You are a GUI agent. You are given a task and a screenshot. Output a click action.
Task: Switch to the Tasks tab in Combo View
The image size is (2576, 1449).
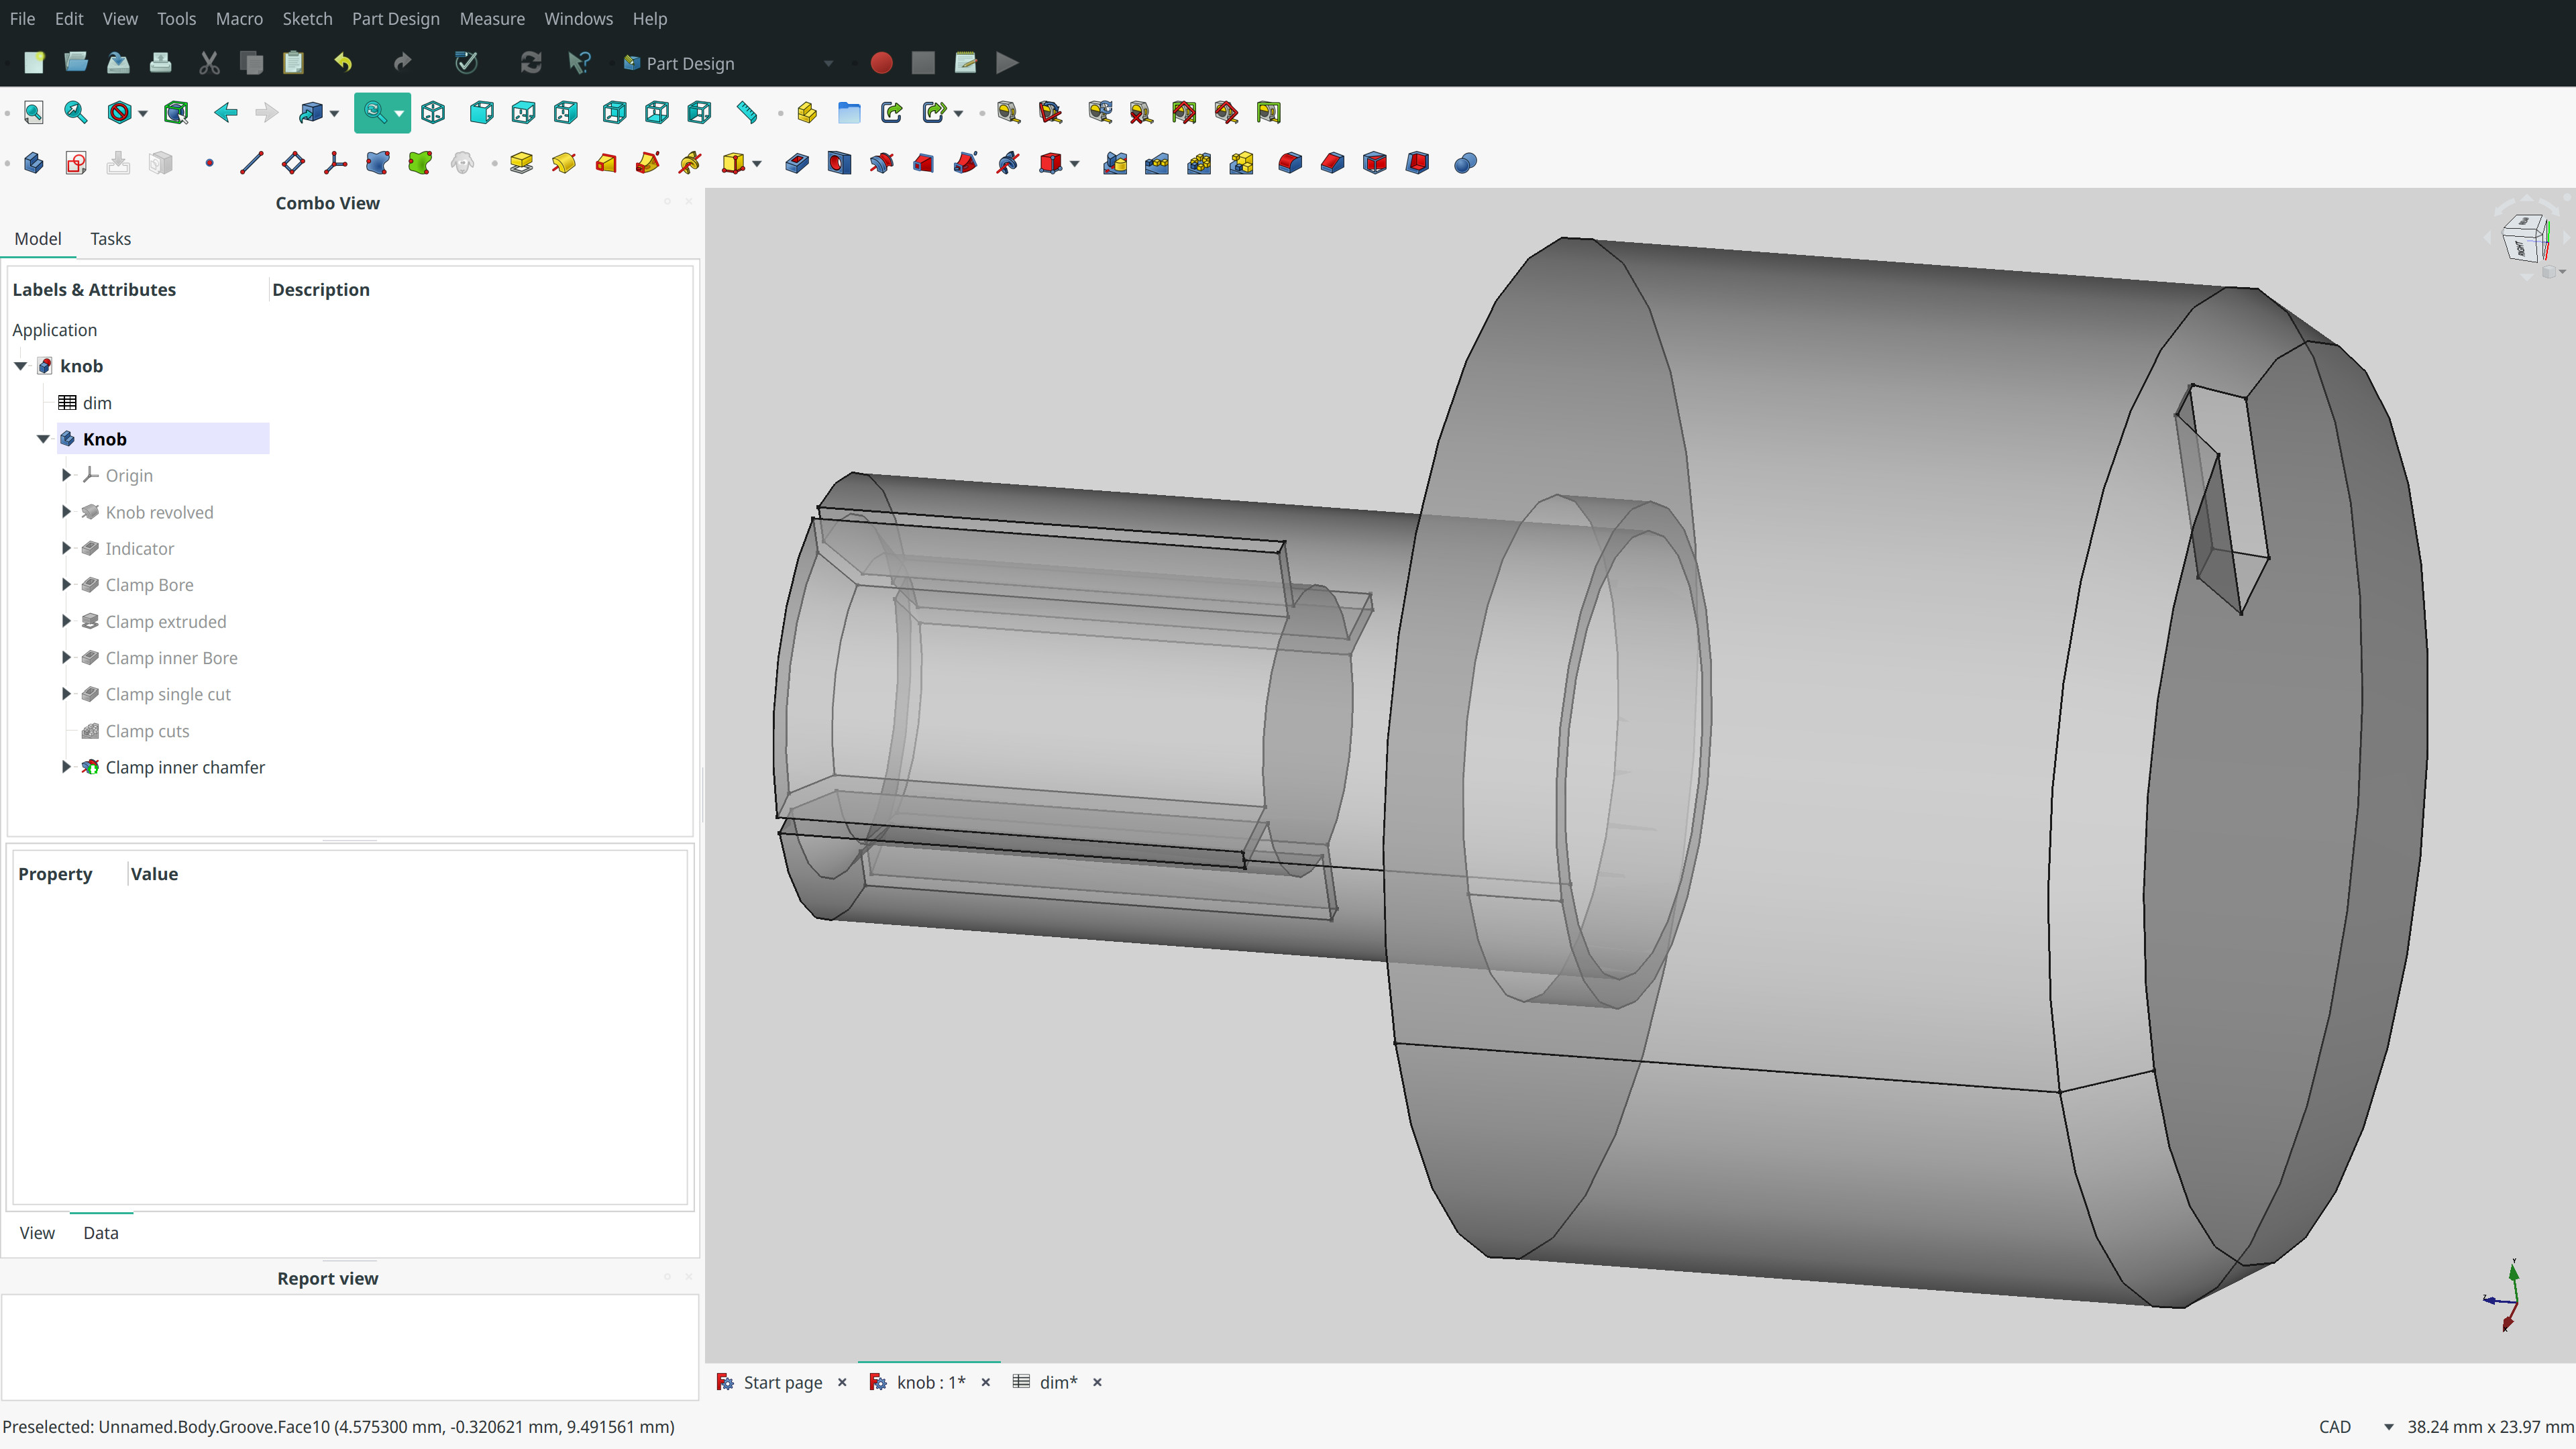pos(110,239)
